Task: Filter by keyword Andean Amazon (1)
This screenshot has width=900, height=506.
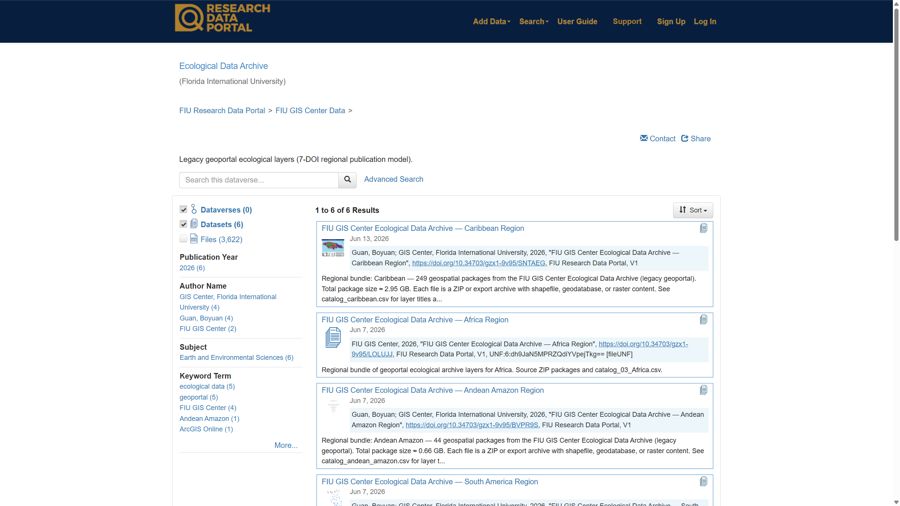Action: (x=209, y=418)
